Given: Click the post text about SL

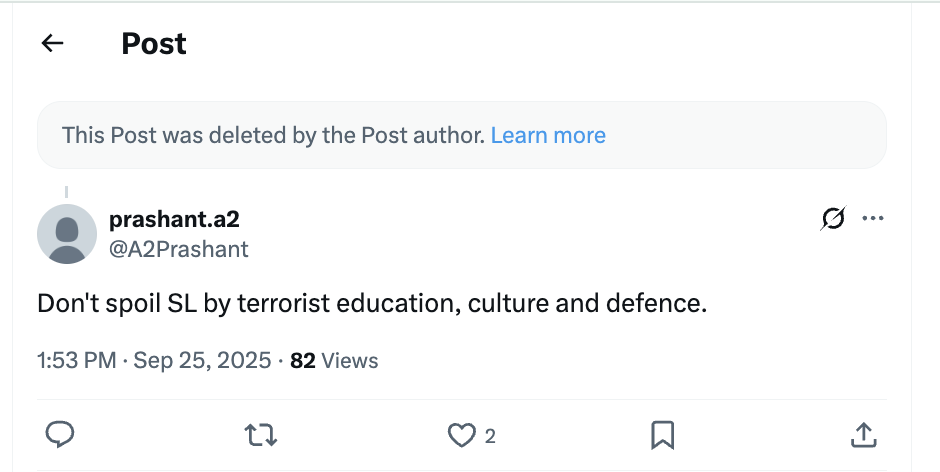Looking at the screenshot, I should pos(372,303).
